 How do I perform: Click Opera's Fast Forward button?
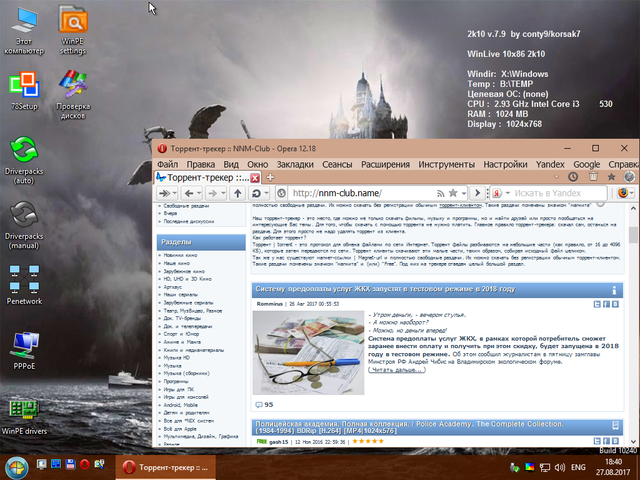[164, 193]
